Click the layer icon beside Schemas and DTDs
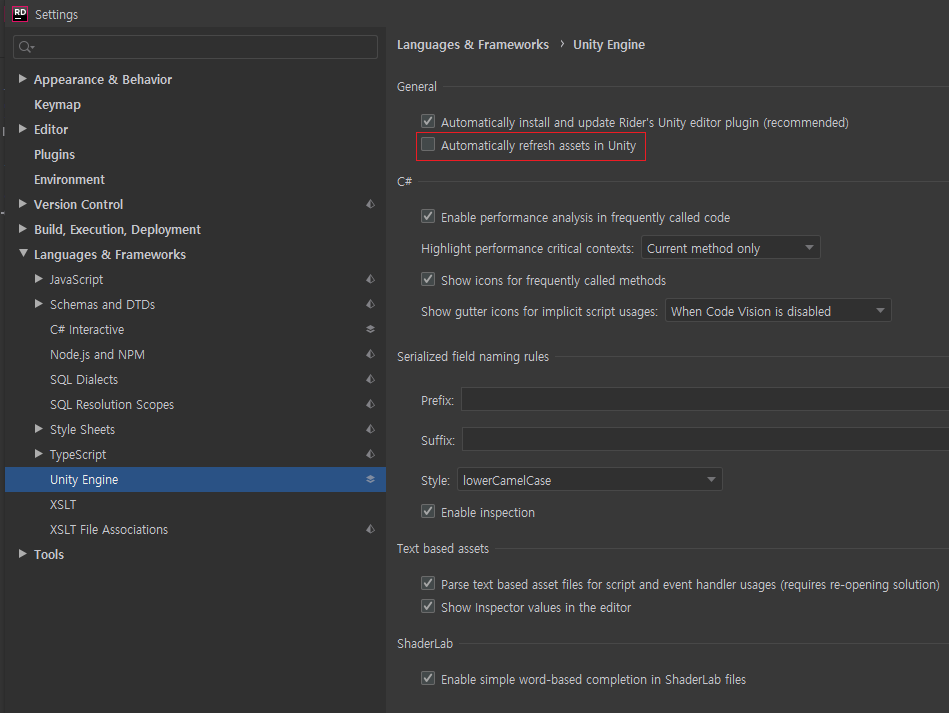The height and width of the screenshot is (713, 949). coord(370,304)
